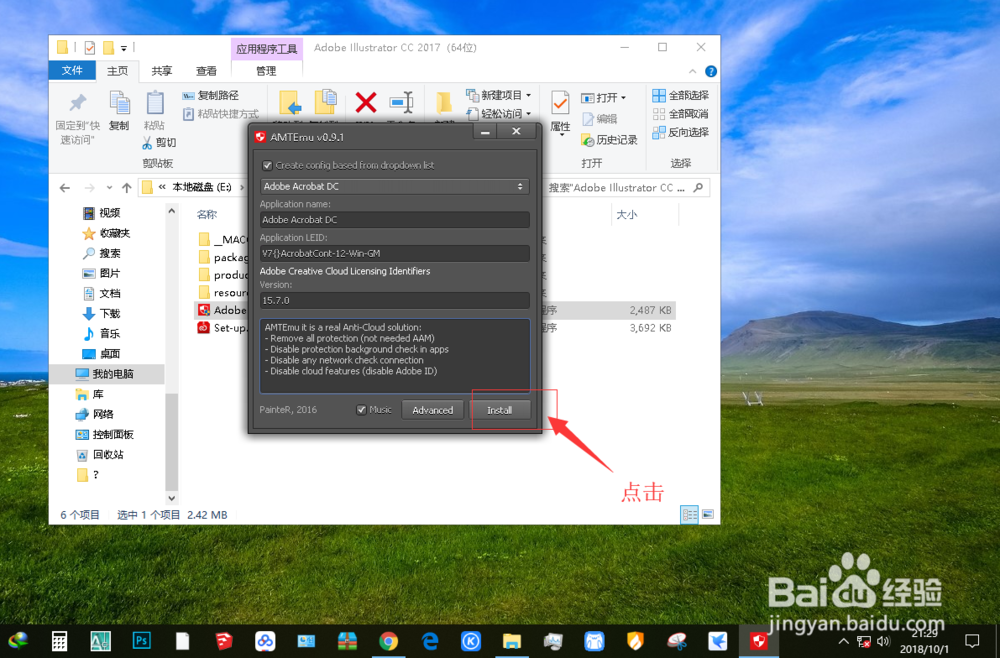The height and width of the screenshot is (658, 1000).
Task: Click the Install button in AMTEmu
Action: tap(499, 410)
